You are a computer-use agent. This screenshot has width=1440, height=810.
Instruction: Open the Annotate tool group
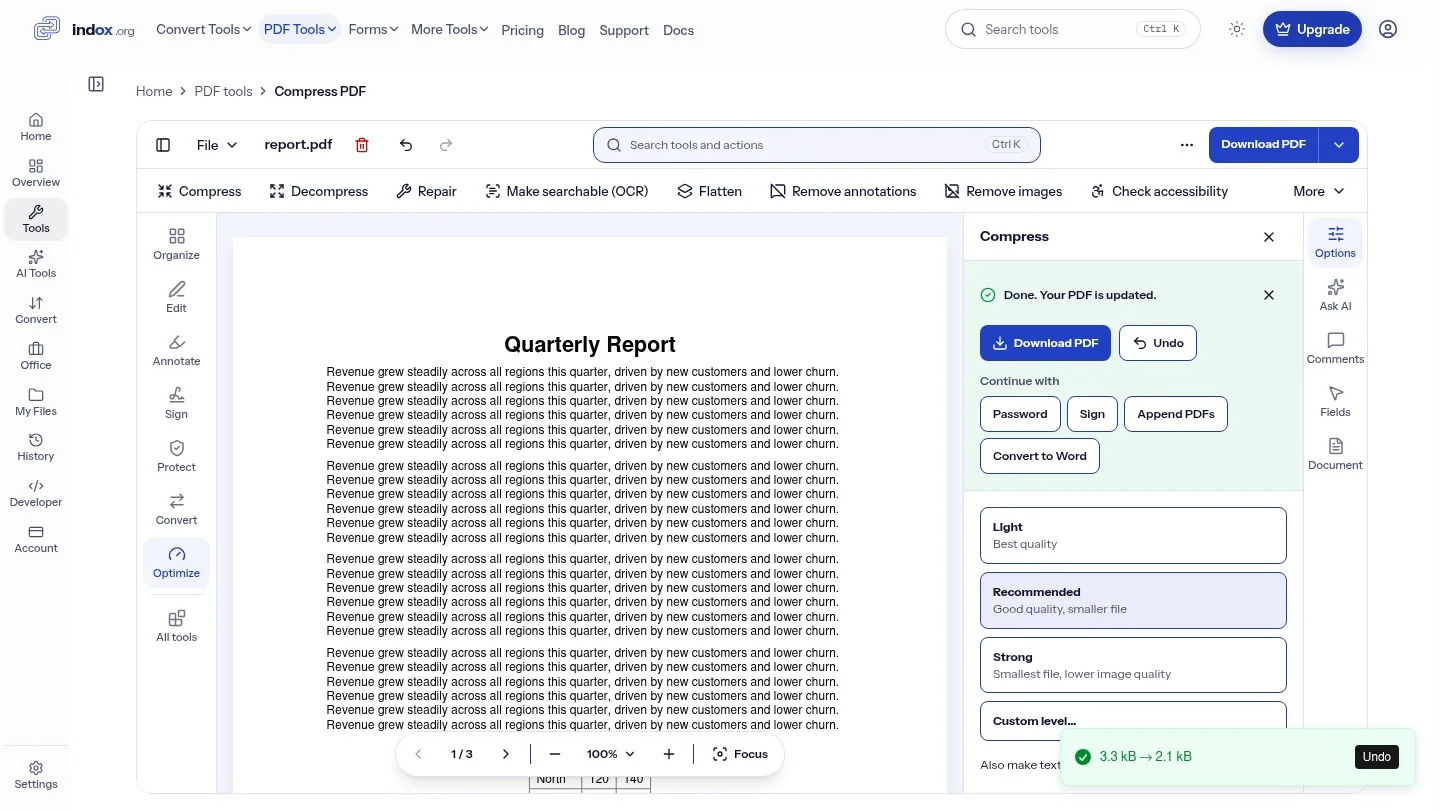click(177, 350)
